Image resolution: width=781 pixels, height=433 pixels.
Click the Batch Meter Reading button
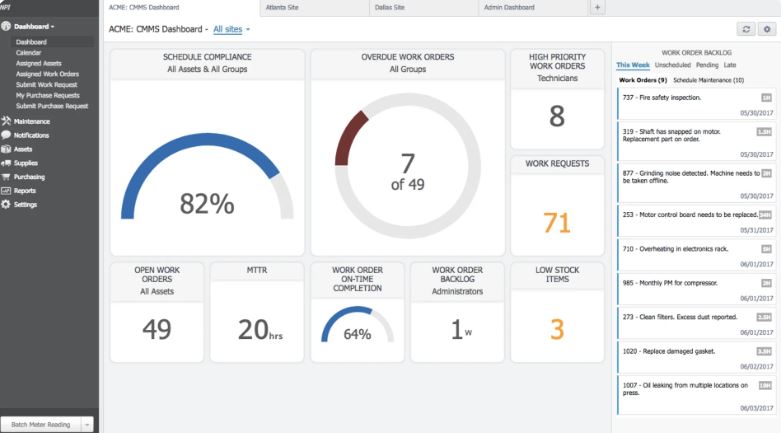(41, 425)
